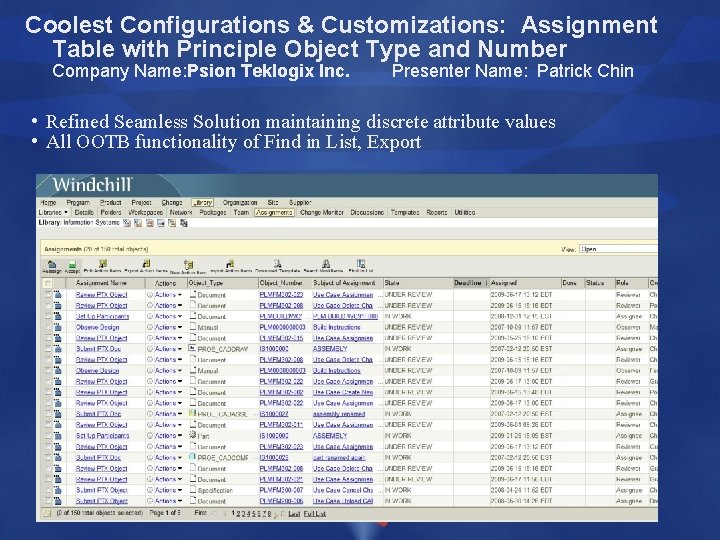
Task: Open the Actions menu in the PROE_CADDRAW row
Action: coord(168,349)
